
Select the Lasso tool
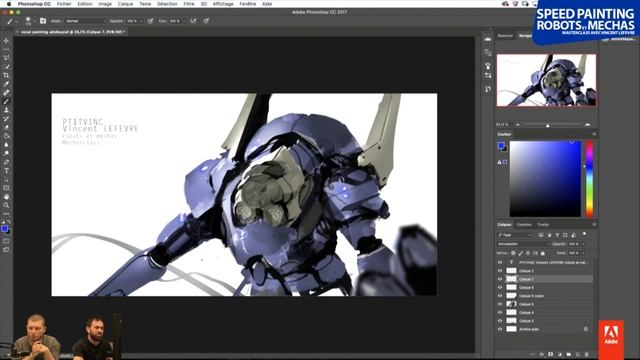pos(6,58)
